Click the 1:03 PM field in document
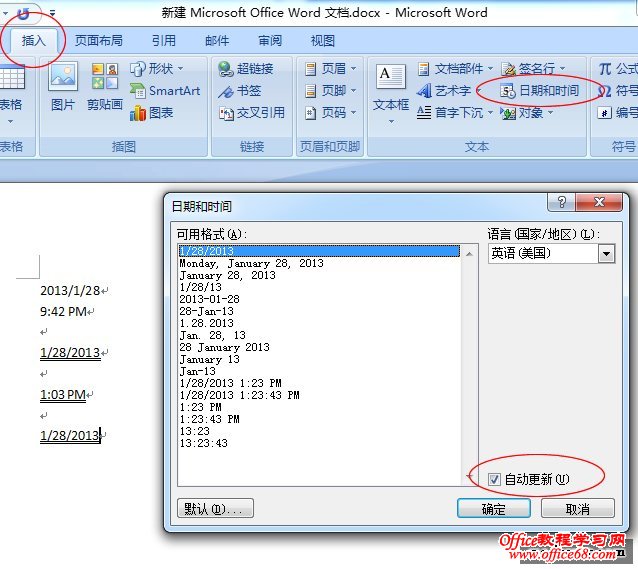638x569 pixels. coord(63,394)
